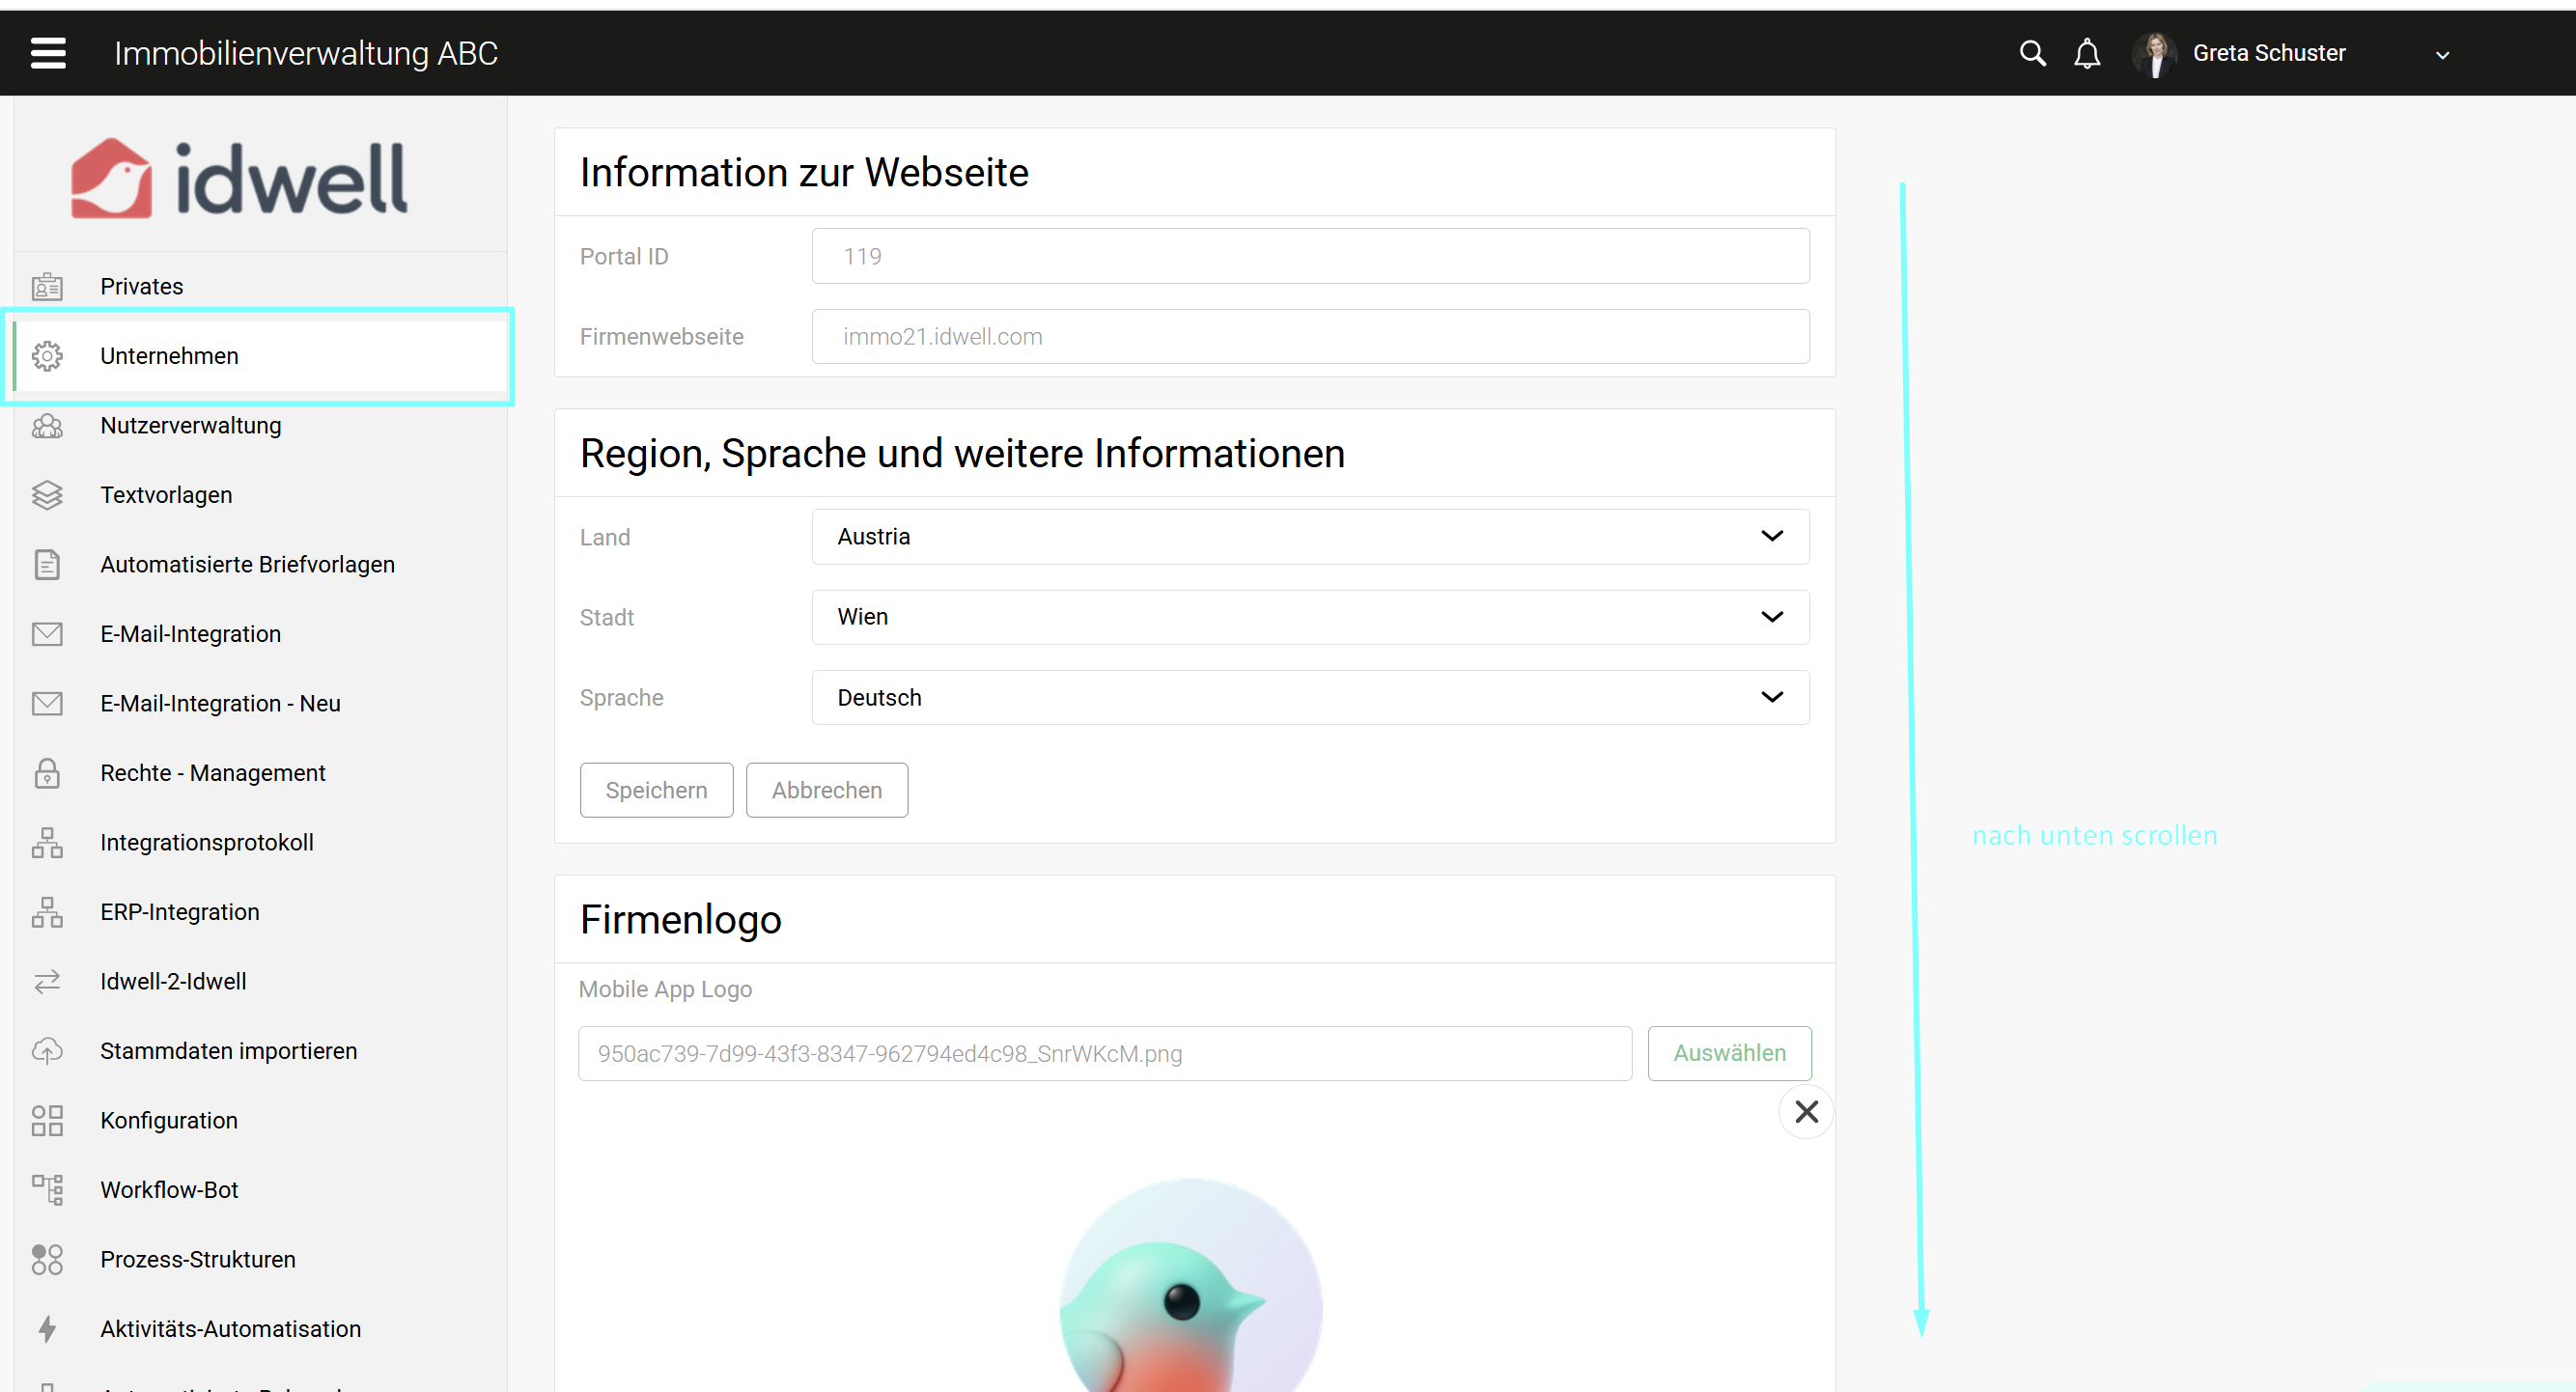Screen dimensions: 2576x1392
Task: Expand the Land dropdown showing Austria
Action: pyautogui.click(x=1310, y=537)
